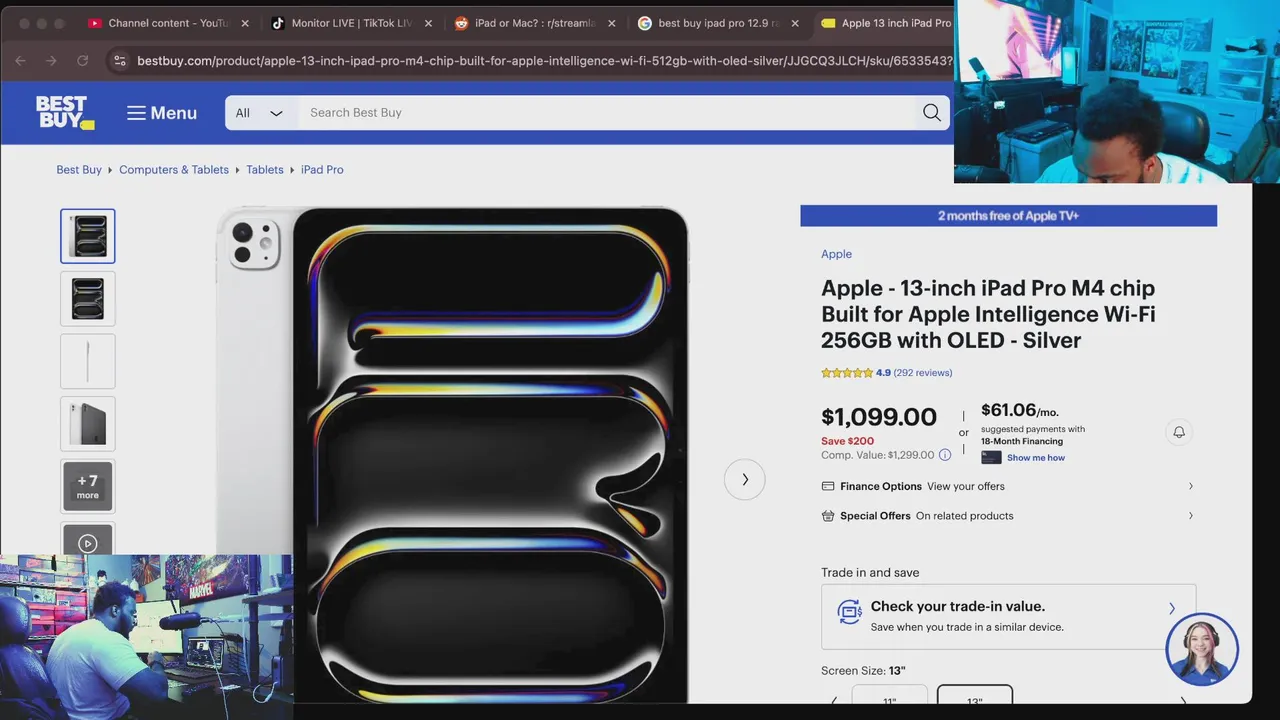This screenshot has width=1280, height=720.
Task: Click the bestbuy.com address bar URL
Action: [544, 61]
